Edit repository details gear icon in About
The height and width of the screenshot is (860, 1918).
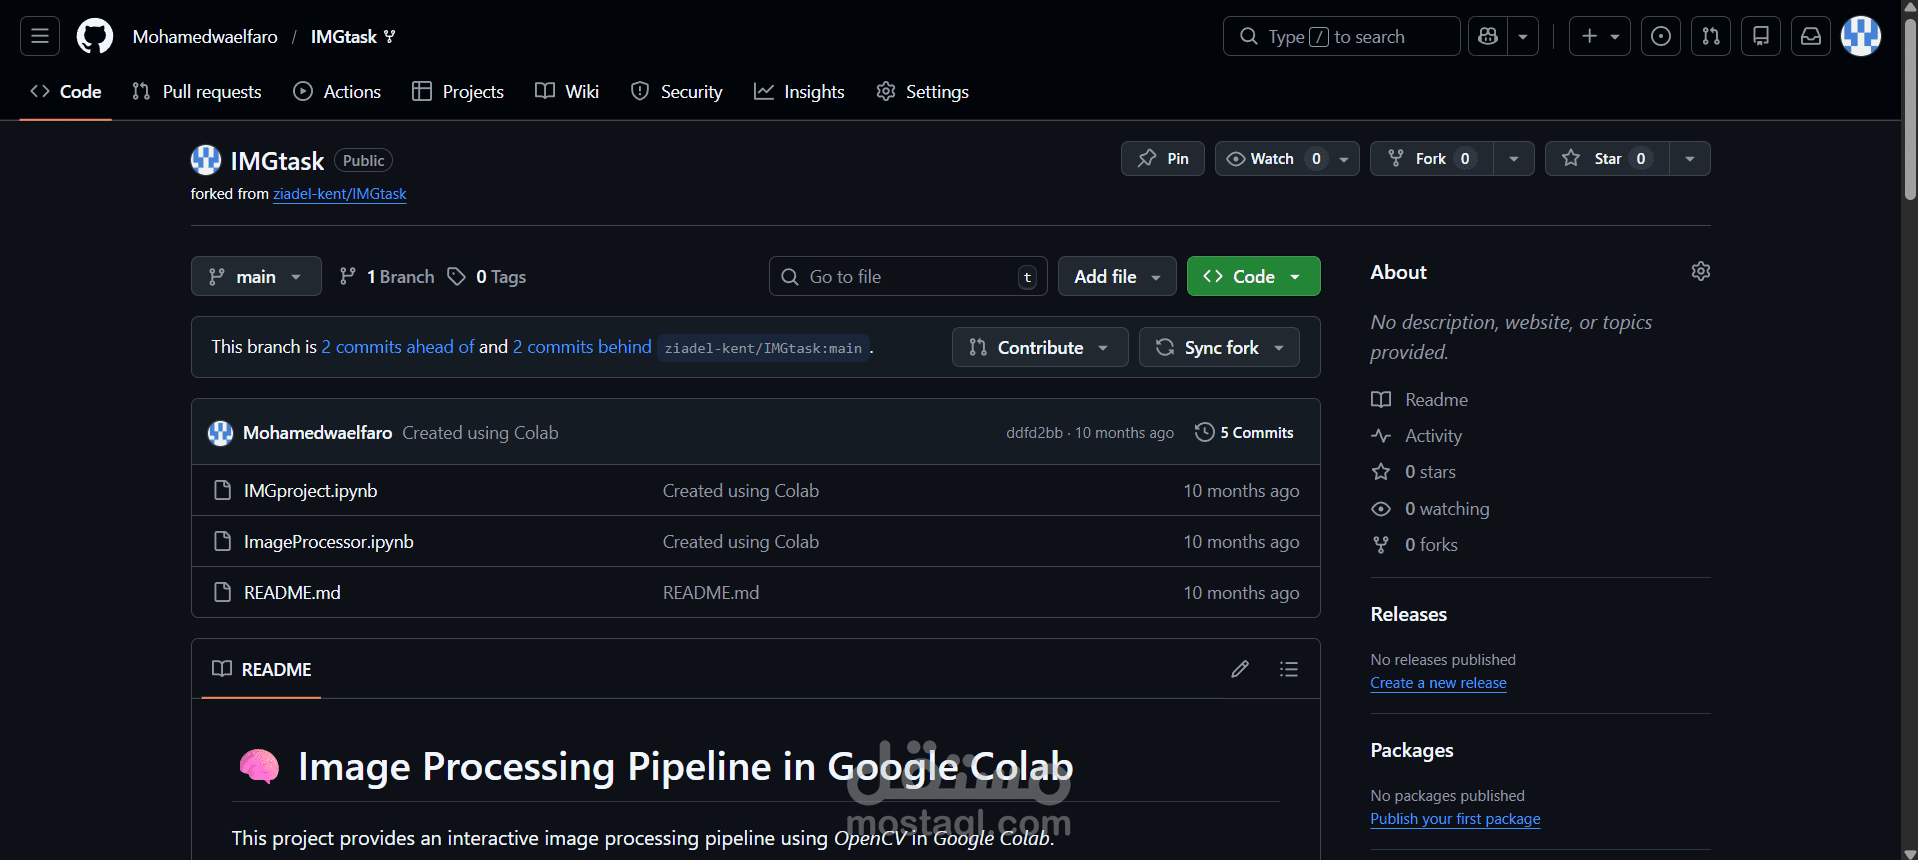1701,272
